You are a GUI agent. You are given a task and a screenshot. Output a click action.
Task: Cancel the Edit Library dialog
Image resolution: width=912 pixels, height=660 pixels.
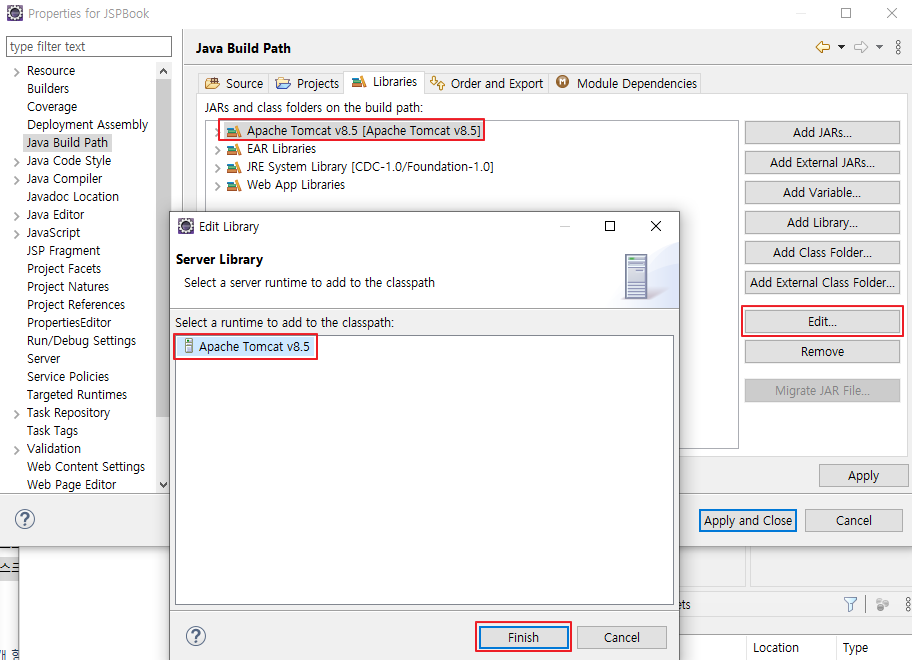coord(621,637)
